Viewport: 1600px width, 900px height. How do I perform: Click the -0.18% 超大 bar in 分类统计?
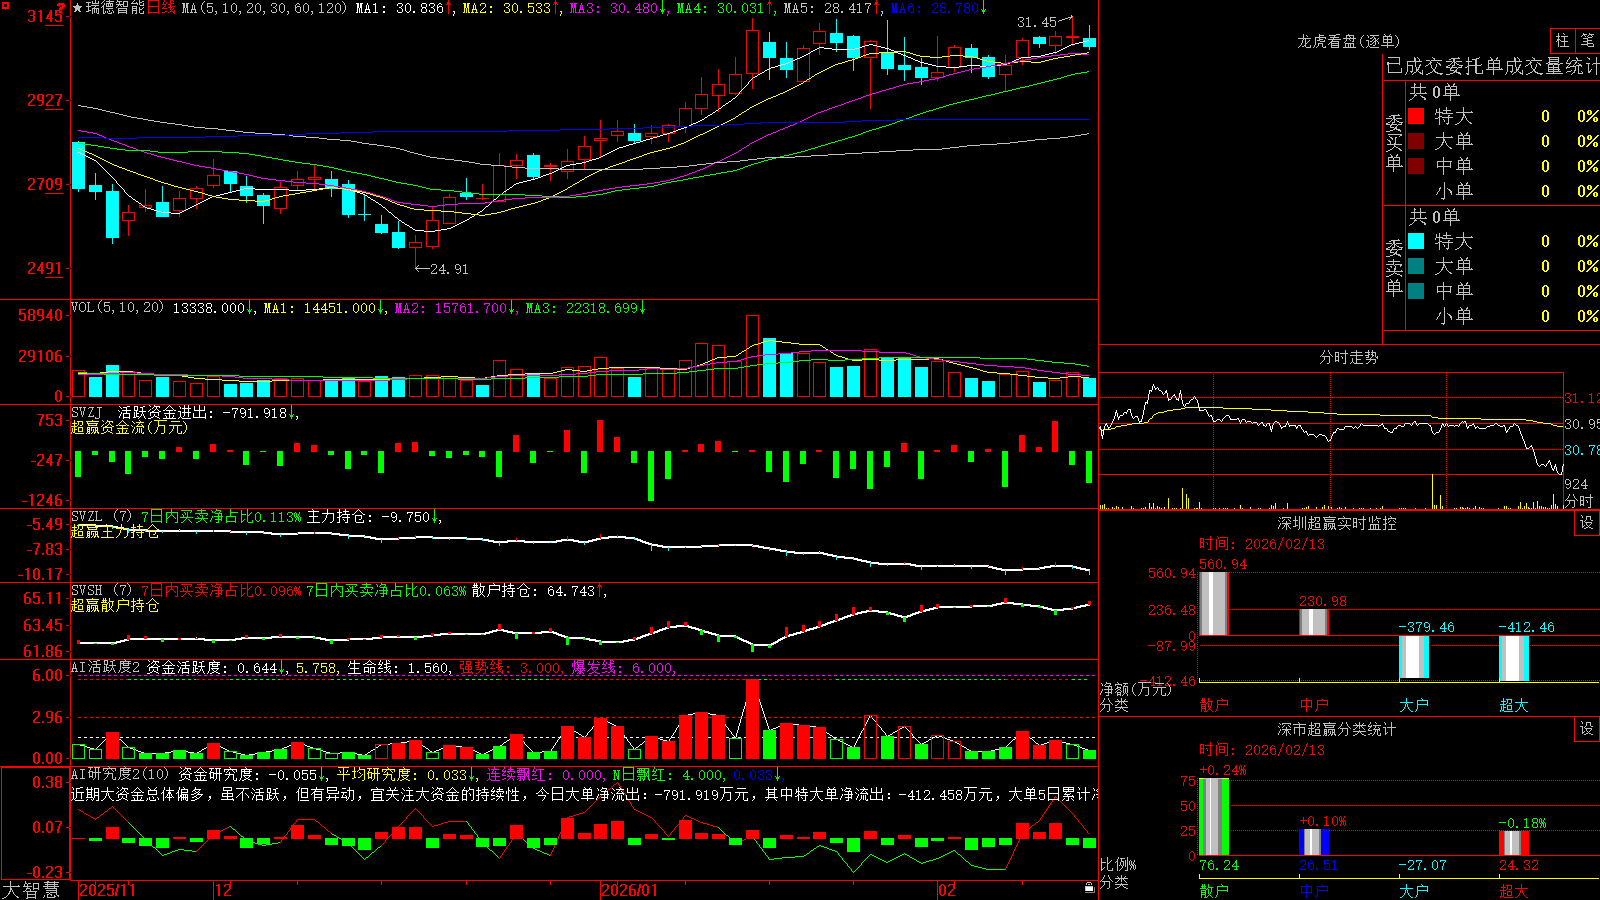tap(1514, 843)
